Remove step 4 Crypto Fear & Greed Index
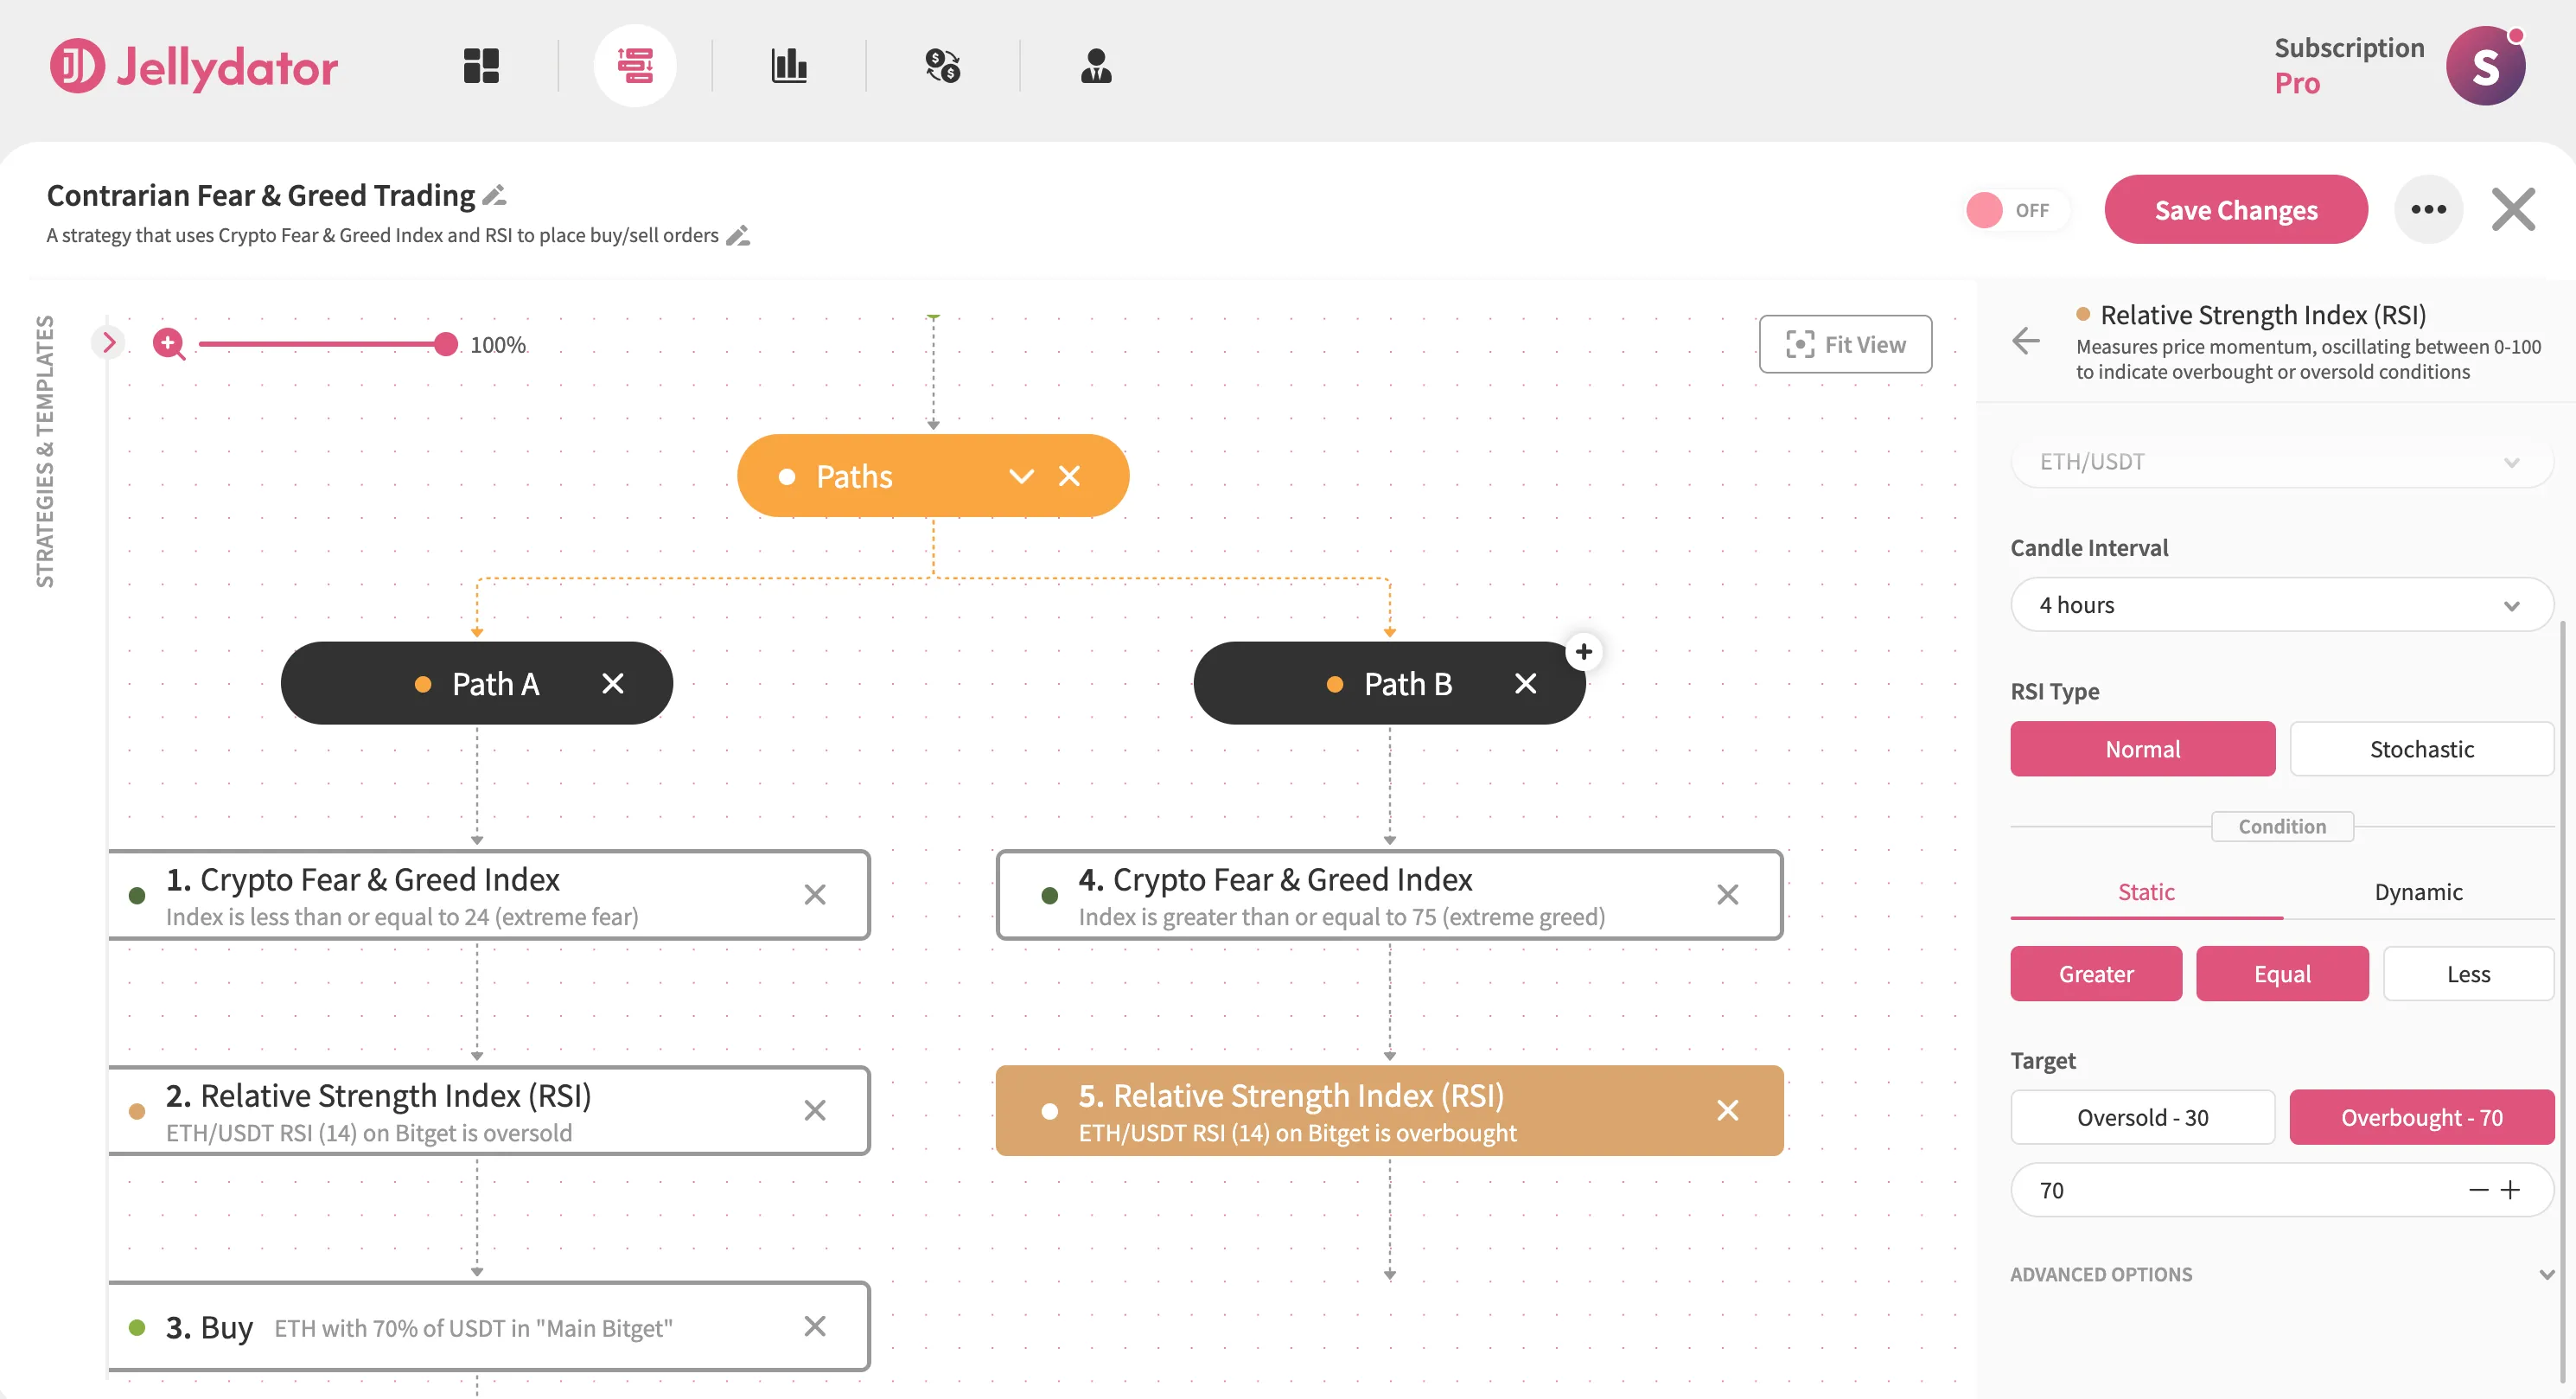2576x1399 pixels. pyautogui.click(x=1728, y=895)
